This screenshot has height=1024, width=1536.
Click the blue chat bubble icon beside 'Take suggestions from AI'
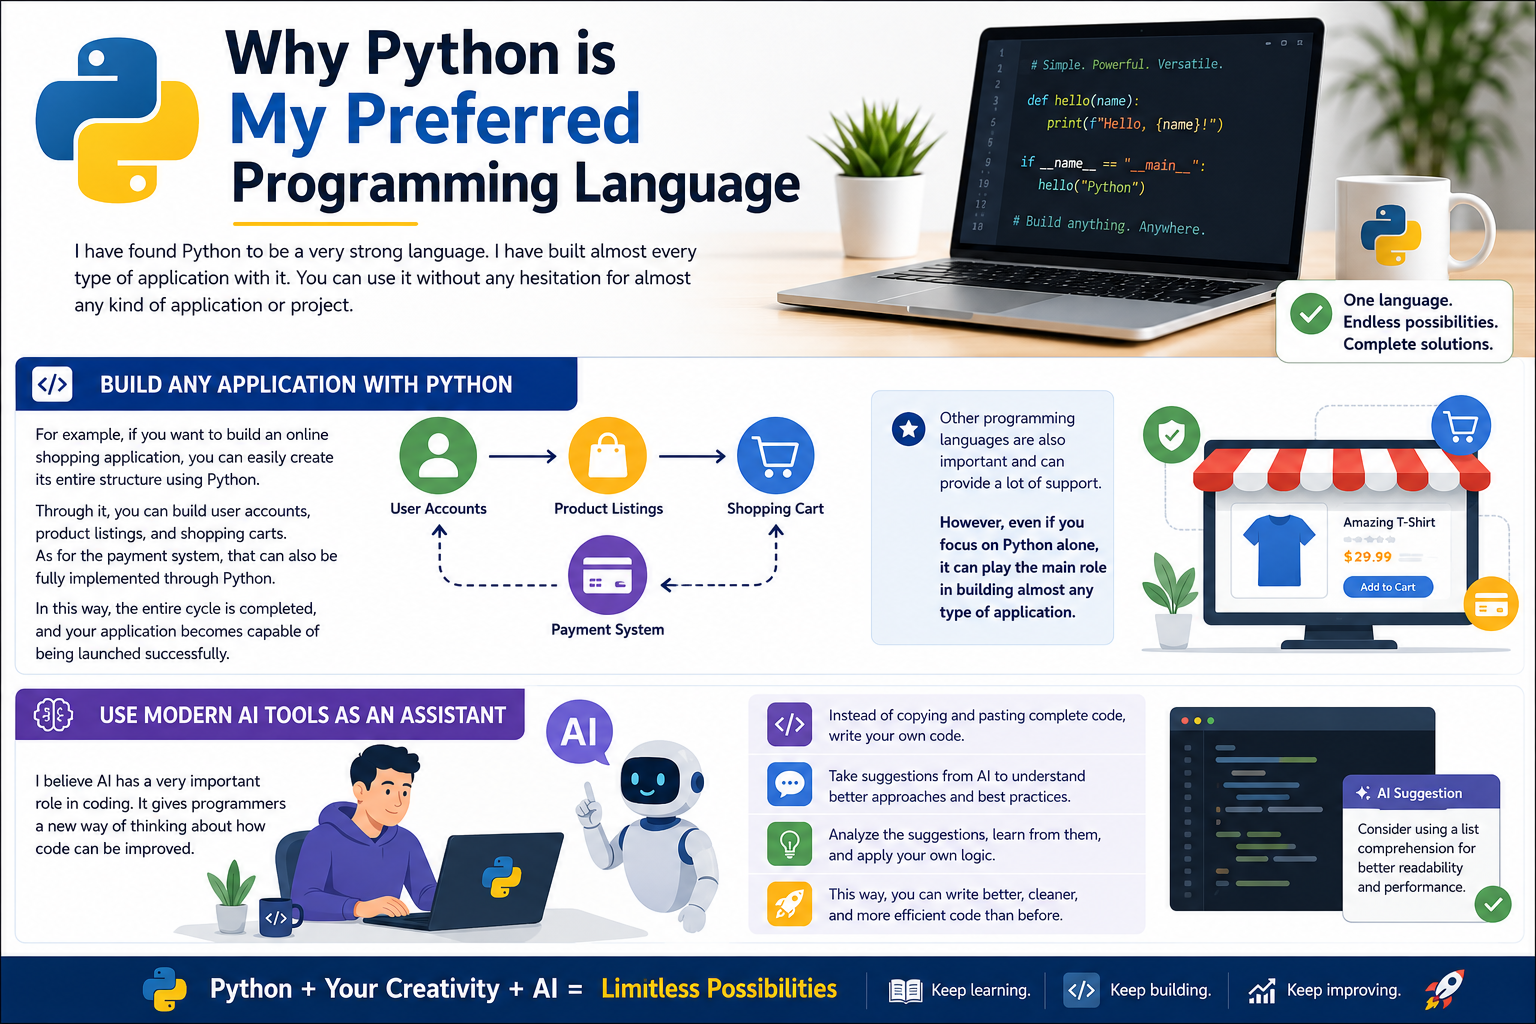point(789,785)
